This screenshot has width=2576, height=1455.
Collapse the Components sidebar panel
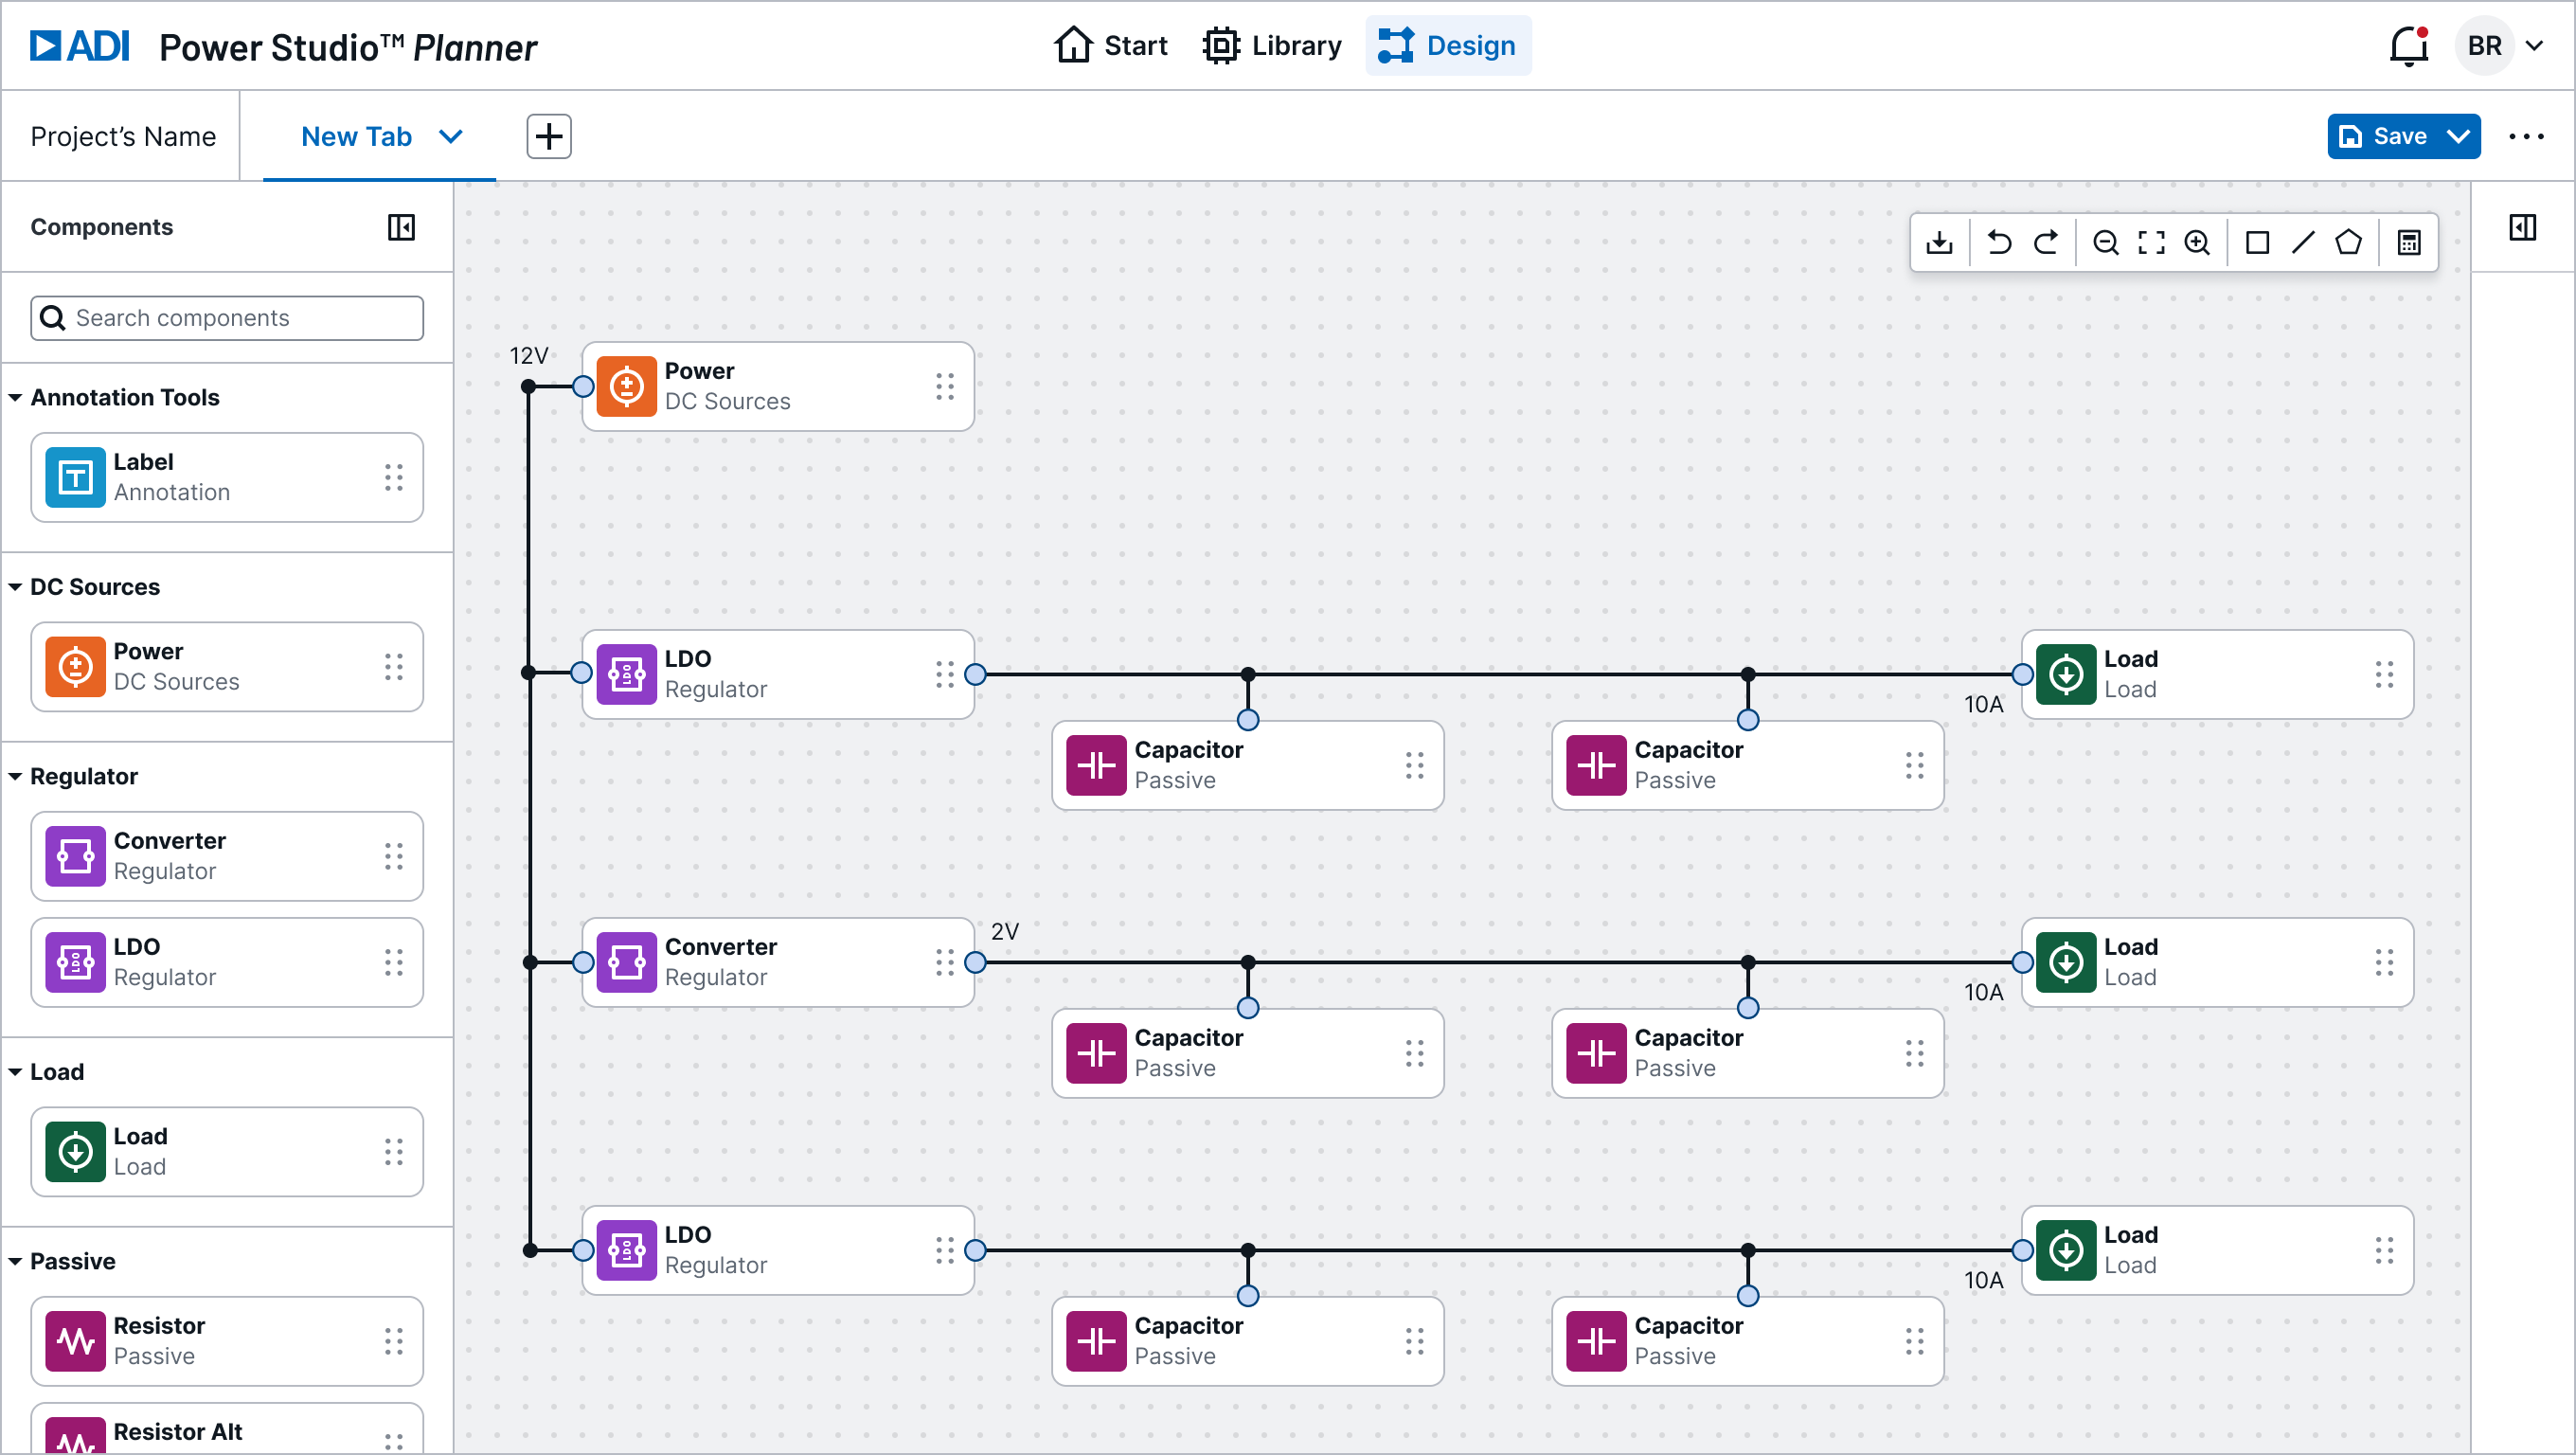[401, 228]
